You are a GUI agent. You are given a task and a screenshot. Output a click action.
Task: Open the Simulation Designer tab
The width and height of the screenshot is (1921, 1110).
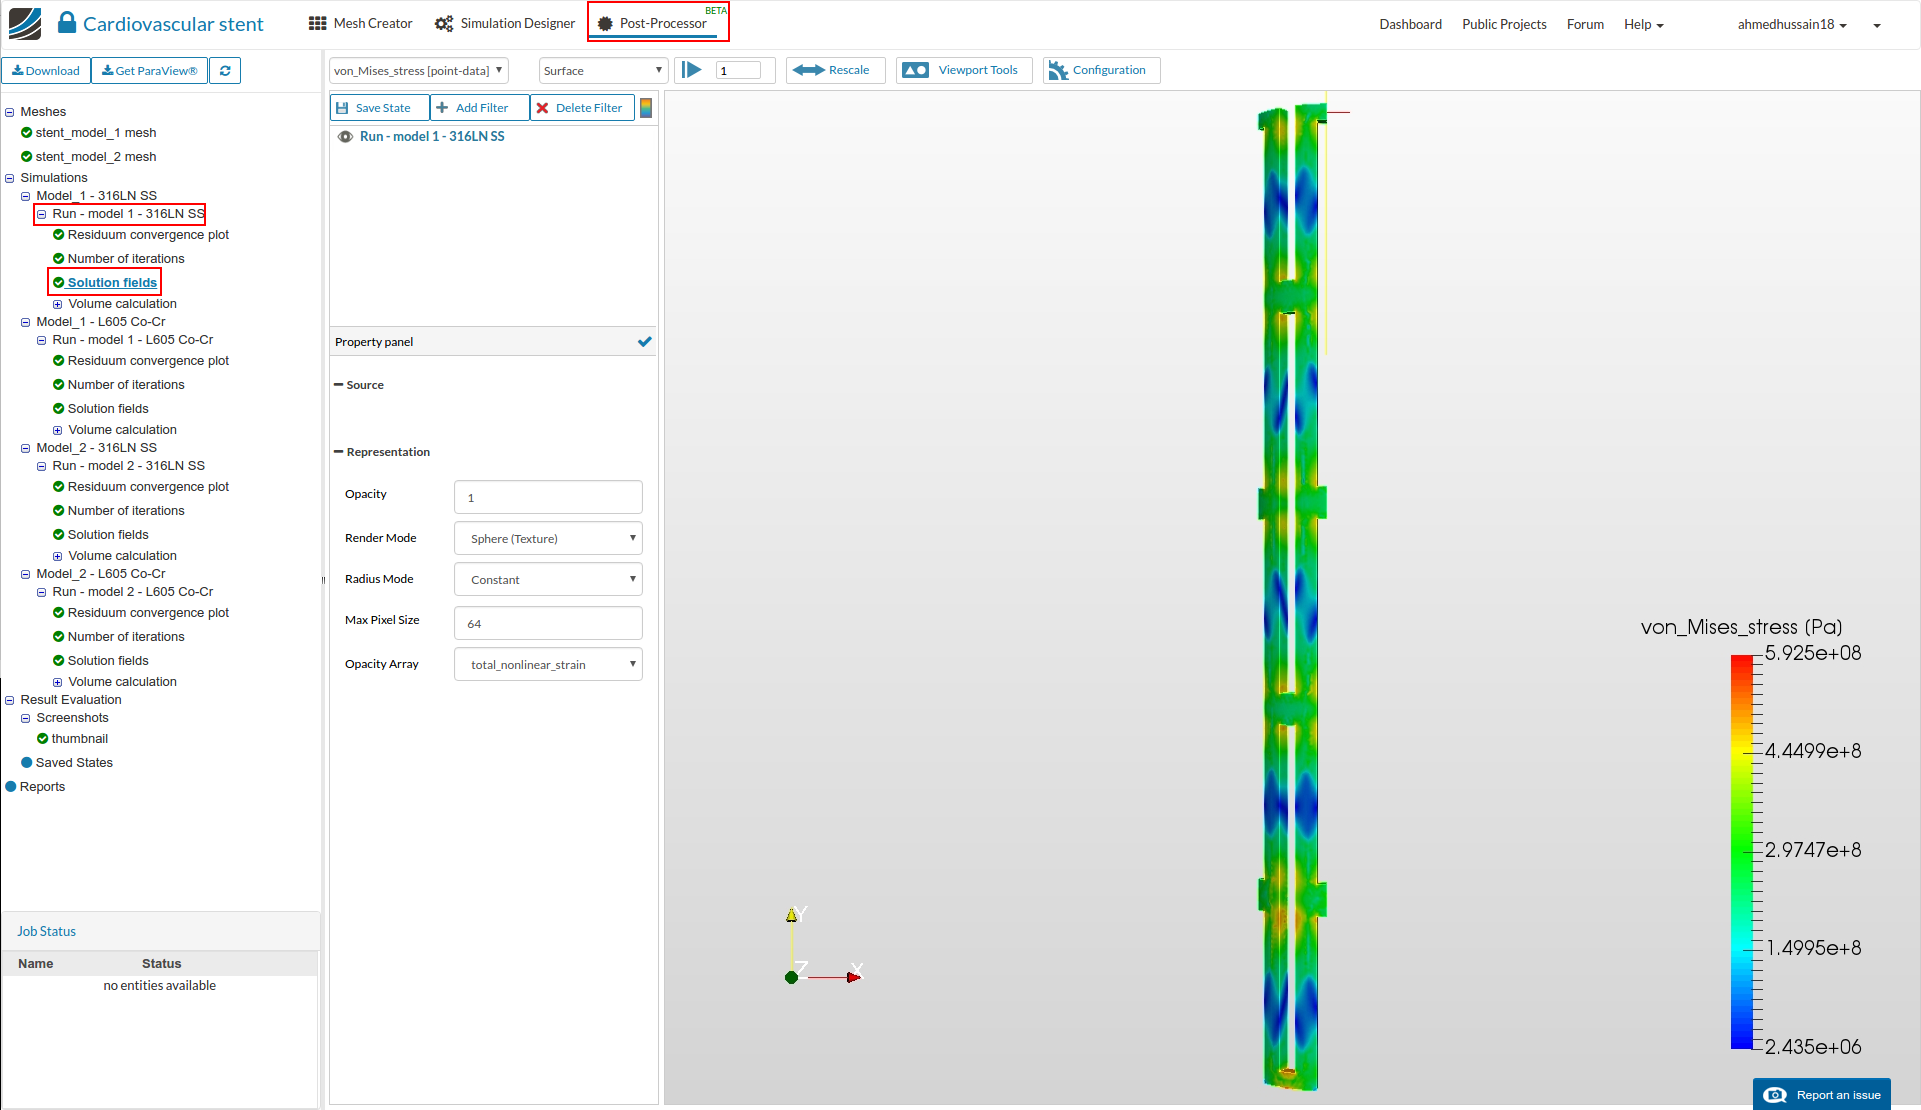click(505, 24)
